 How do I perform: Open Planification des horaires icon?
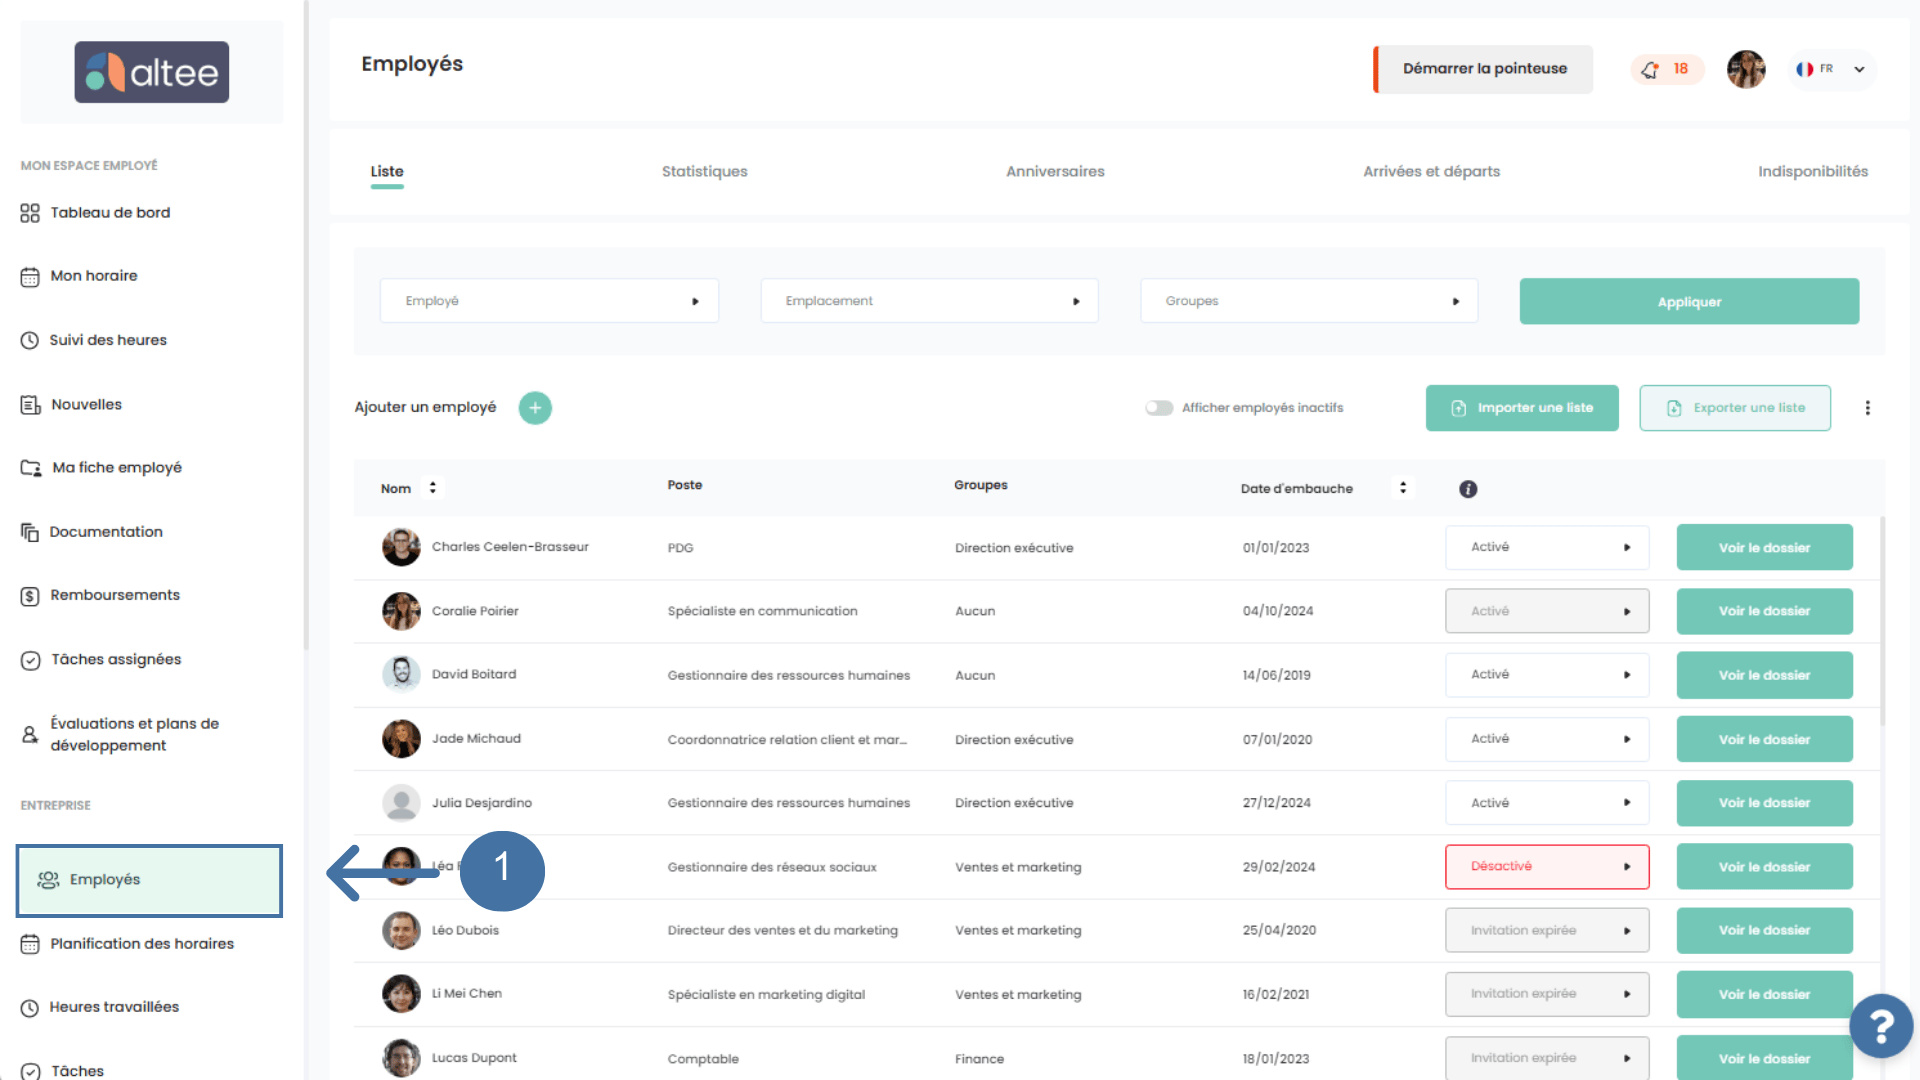coord(30,944)
